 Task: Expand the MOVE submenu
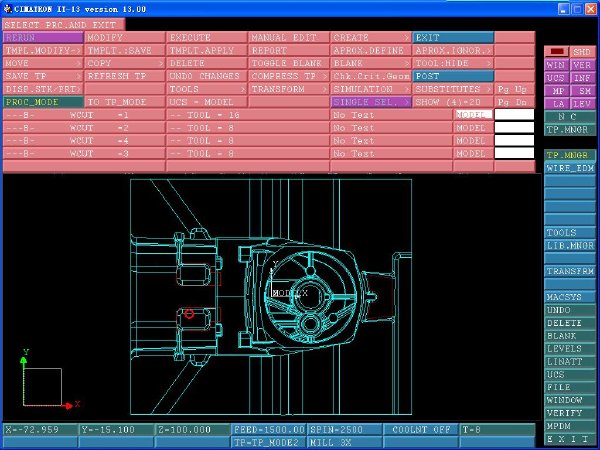(x=43, y=63)
